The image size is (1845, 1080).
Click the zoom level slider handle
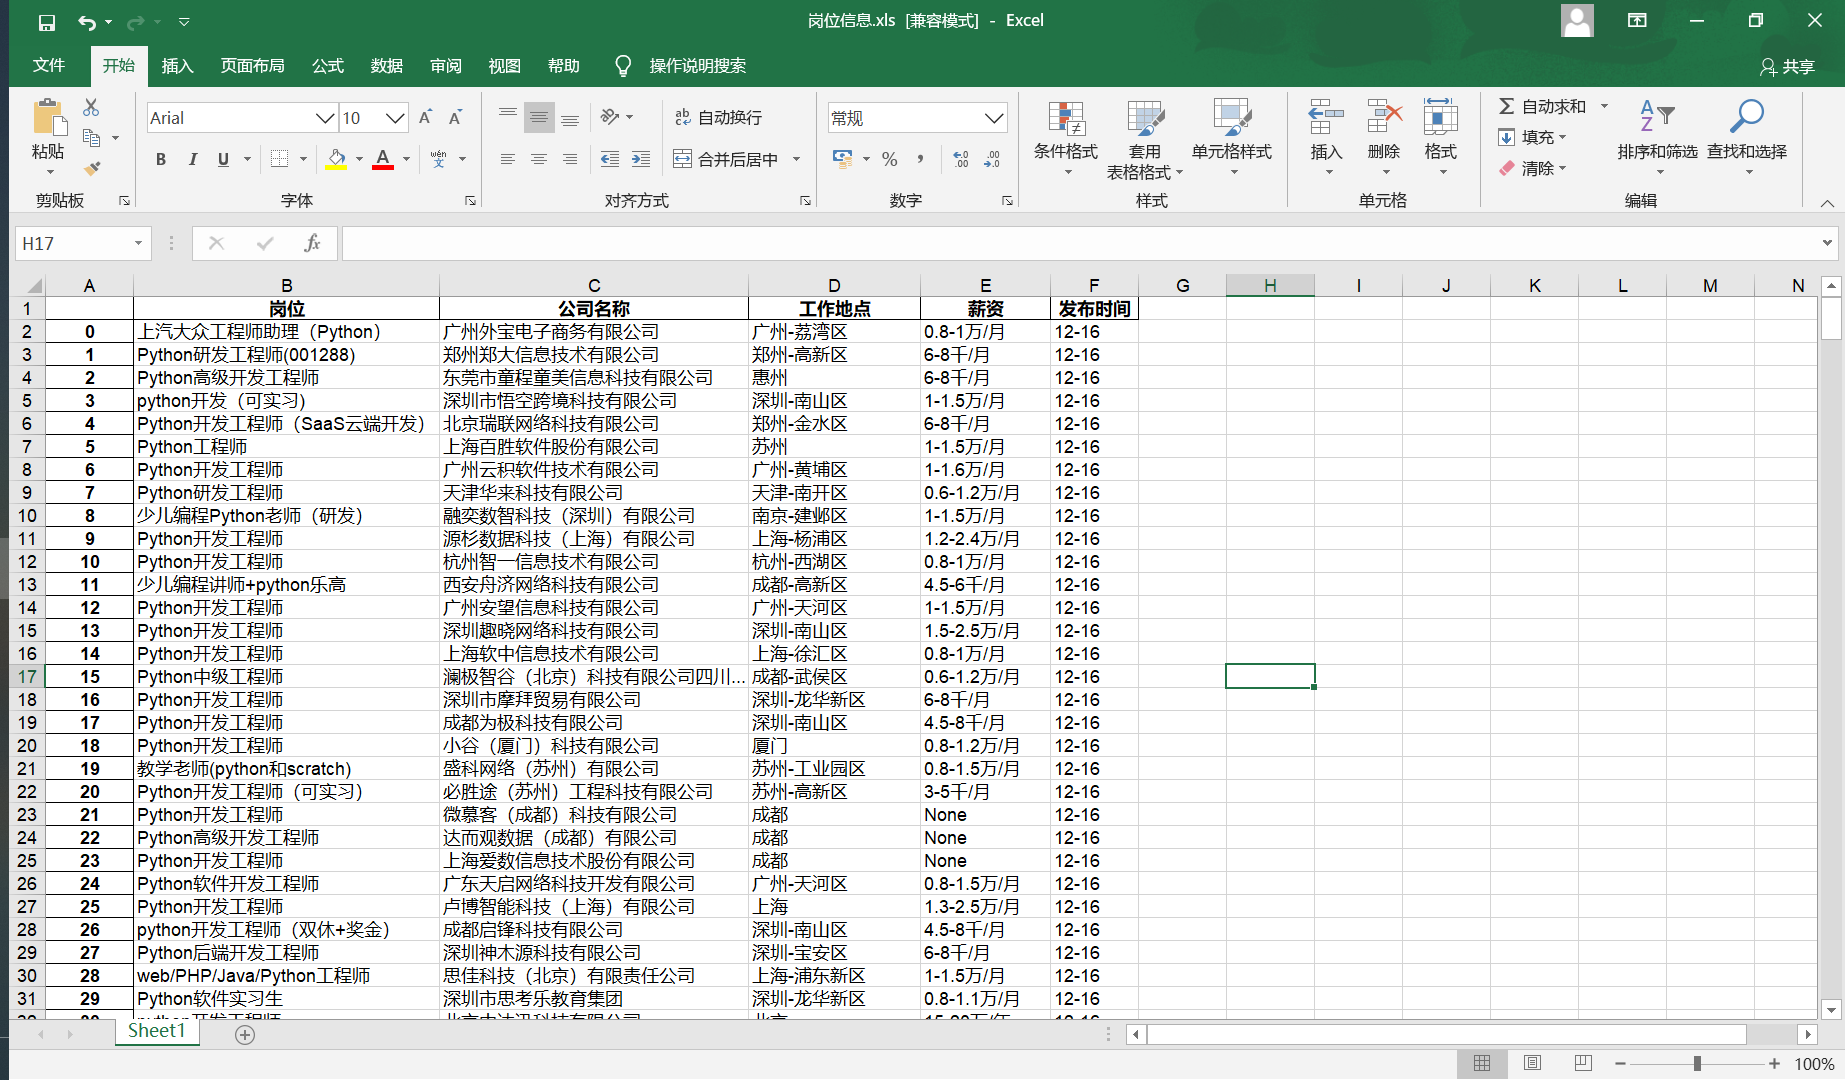click(1697, 1064)
